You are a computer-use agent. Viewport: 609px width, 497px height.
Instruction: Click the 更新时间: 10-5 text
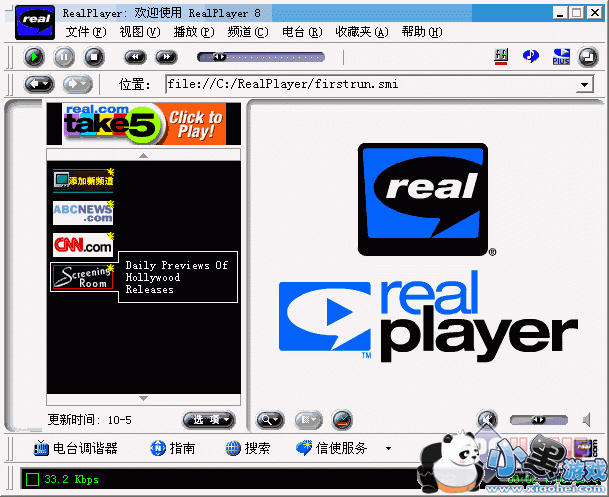(90, 420)
